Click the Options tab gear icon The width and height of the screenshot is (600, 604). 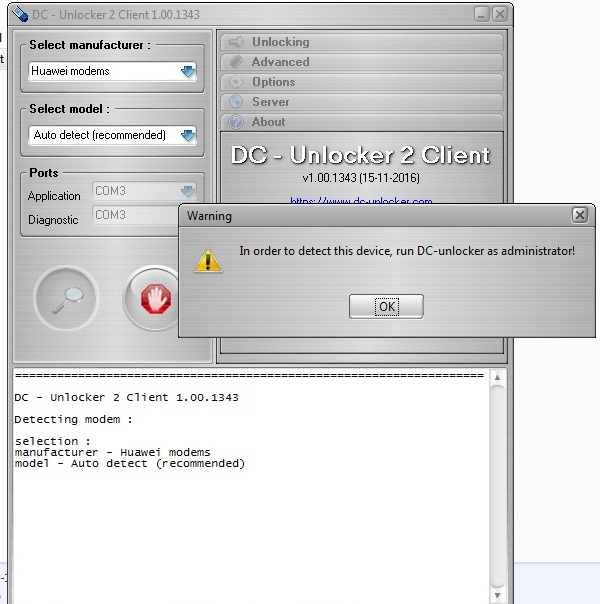(236, 82)
